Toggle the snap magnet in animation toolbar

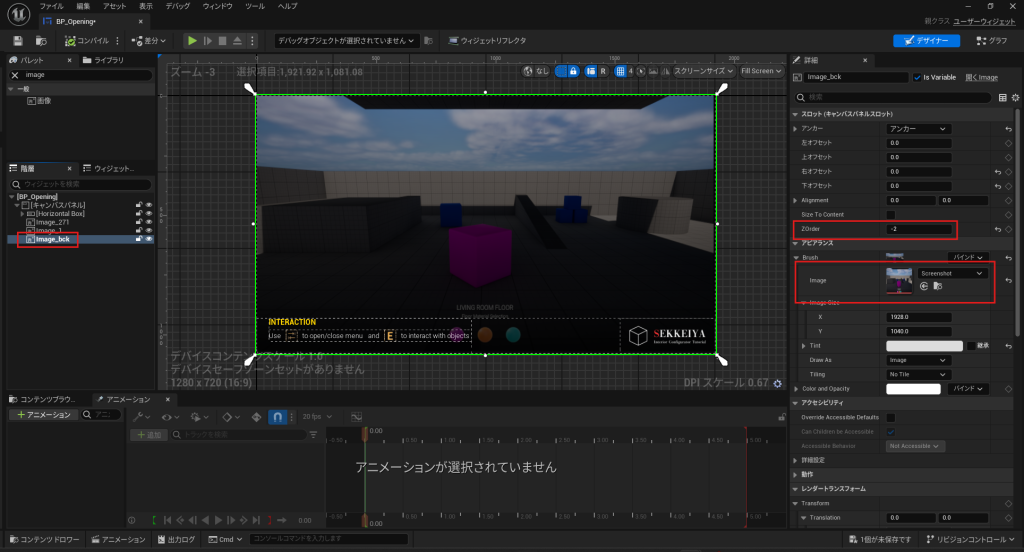(278, 417)
